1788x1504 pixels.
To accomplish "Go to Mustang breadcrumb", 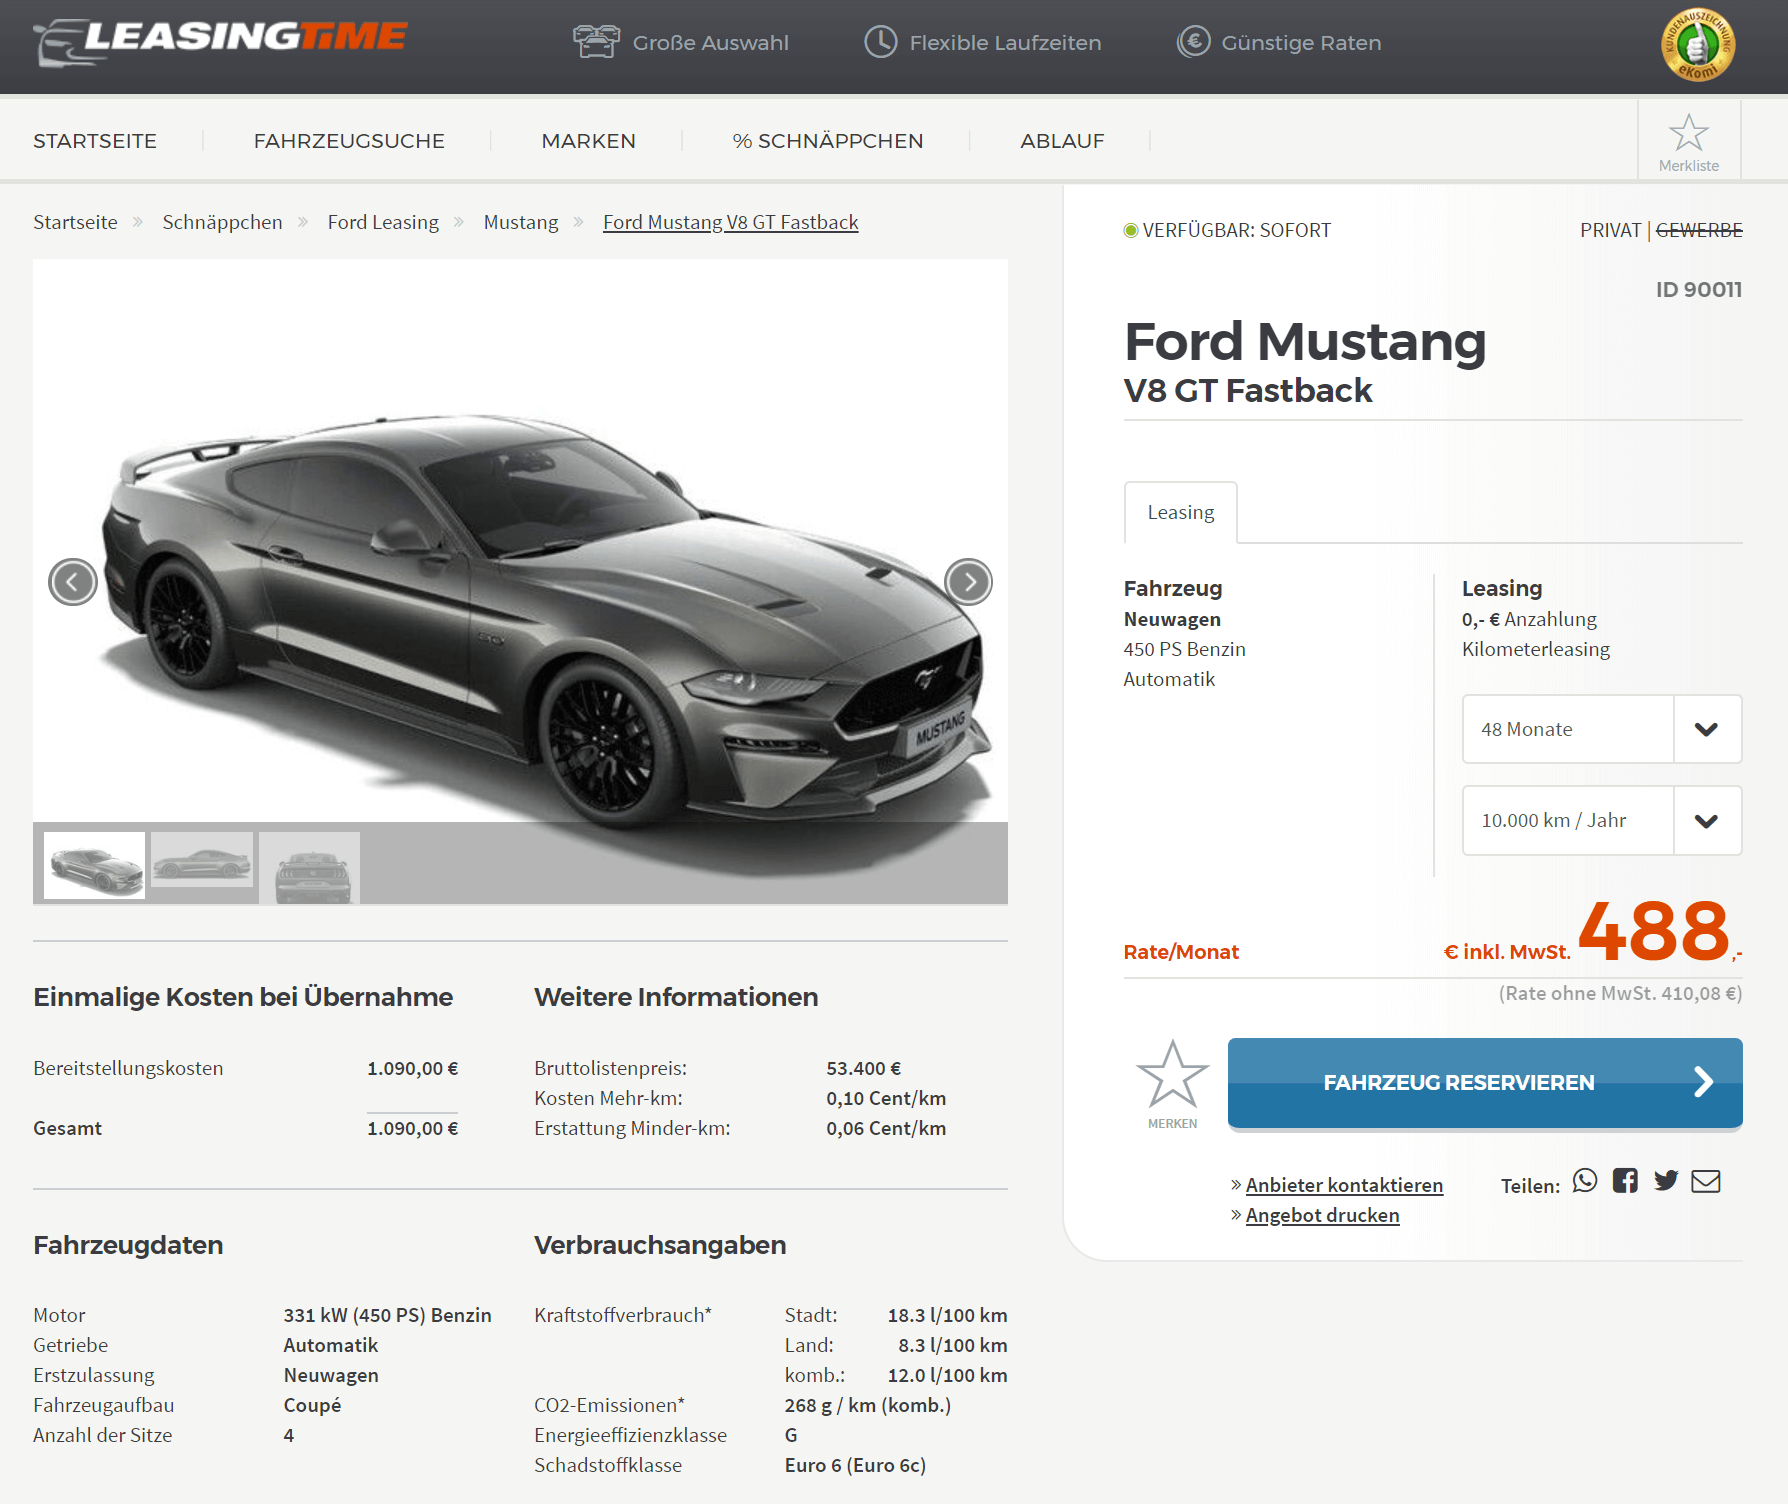I will (x=521, y=222).
